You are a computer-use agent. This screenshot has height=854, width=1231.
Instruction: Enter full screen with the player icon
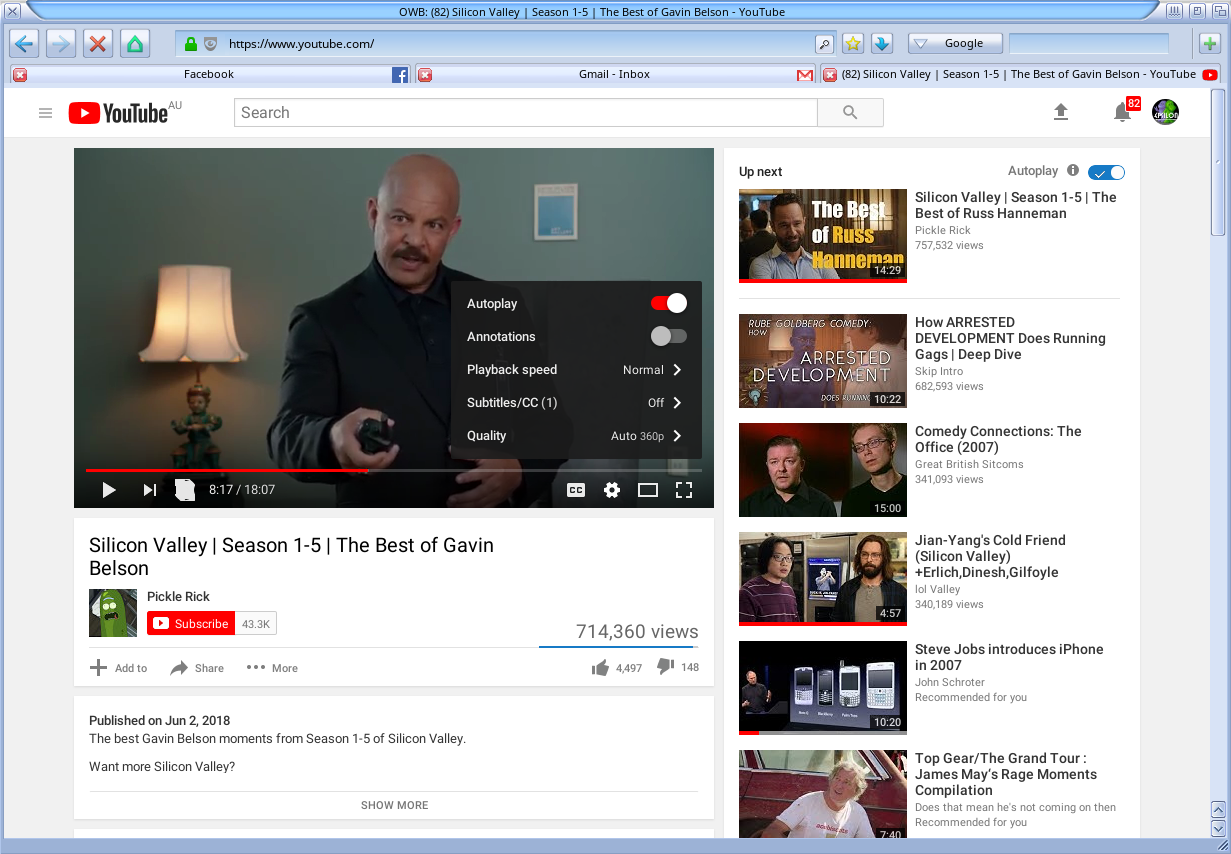(684, 490)
